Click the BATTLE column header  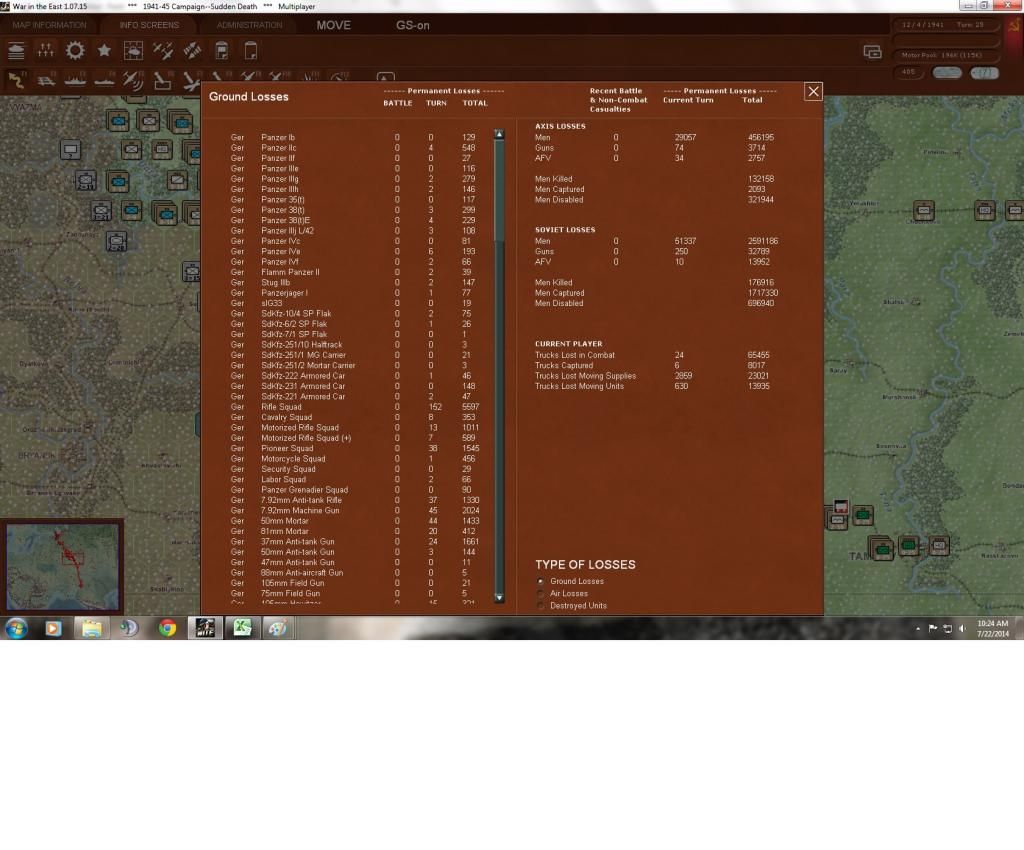click(398, 103)
